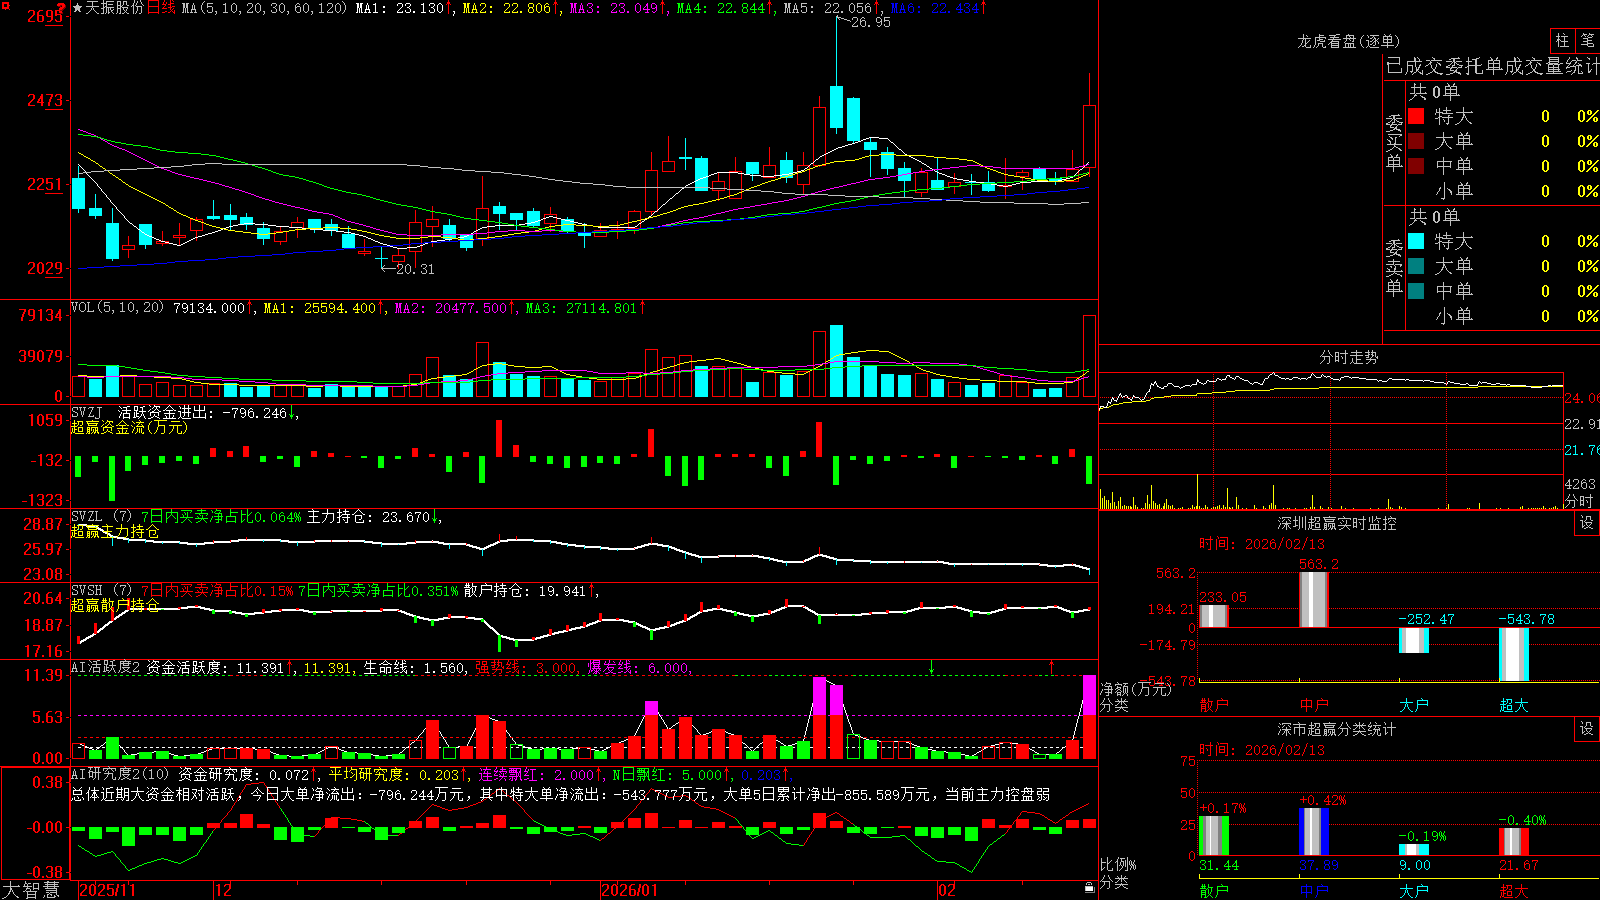This screenshot has height=900, width=1600.
Task: Click the dark red 大单 swatch under 委买单
Action: point(1416,141)
